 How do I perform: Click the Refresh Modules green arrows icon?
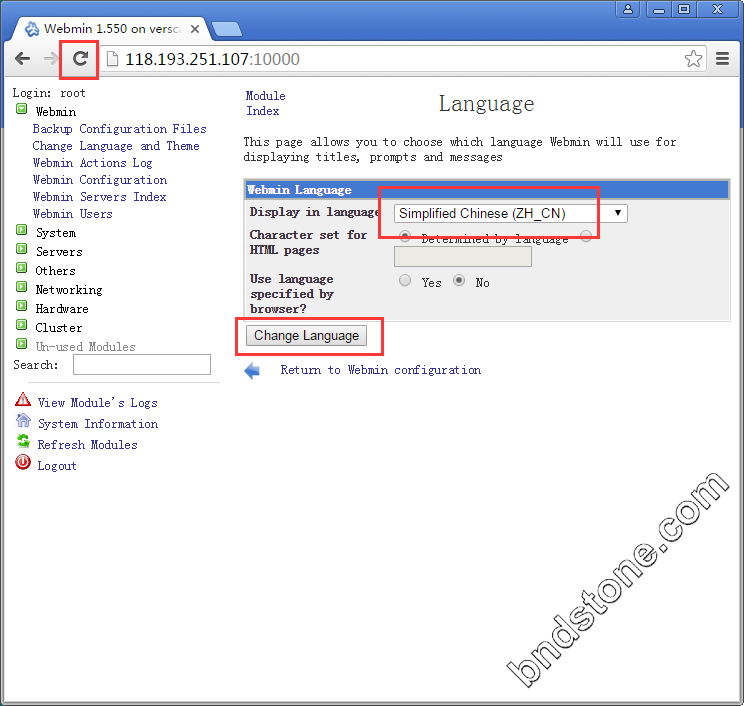[x=23, y=441]
